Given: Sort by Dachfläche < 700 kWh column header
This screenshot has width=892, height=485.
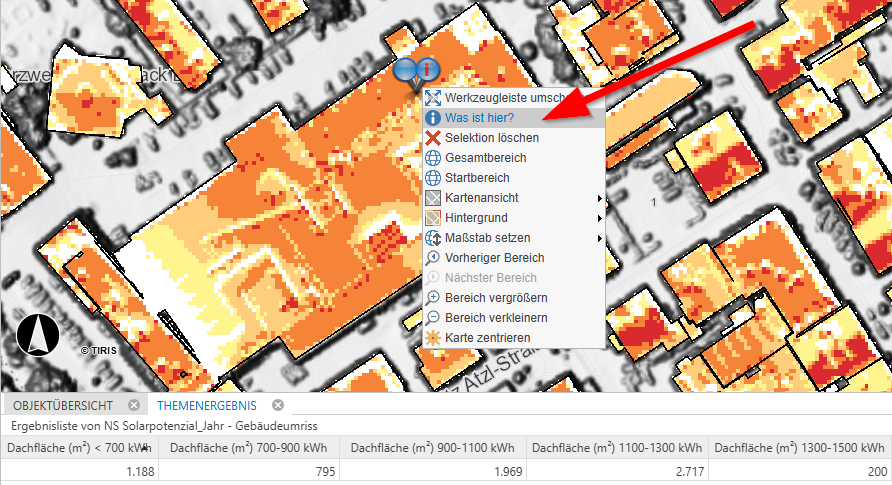Looking at the screenshot, I should (x=77, y=449).
